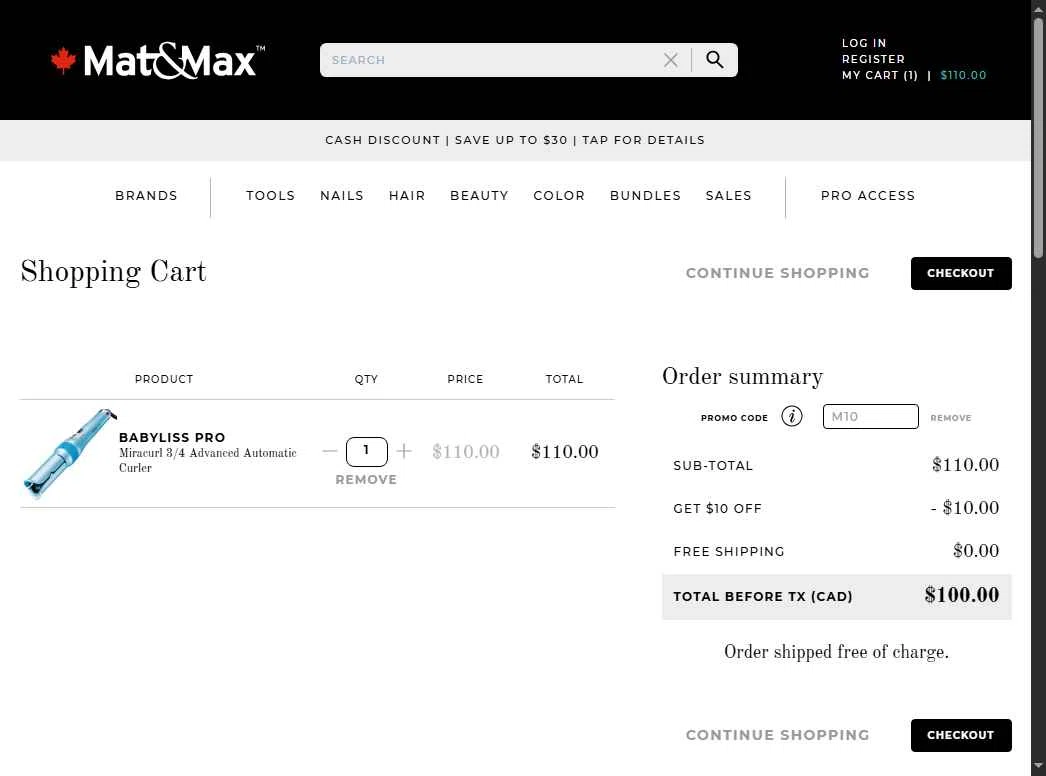Click the top CHECKOUT button
The image size is (1046, 776).
[x=961, y=273]
